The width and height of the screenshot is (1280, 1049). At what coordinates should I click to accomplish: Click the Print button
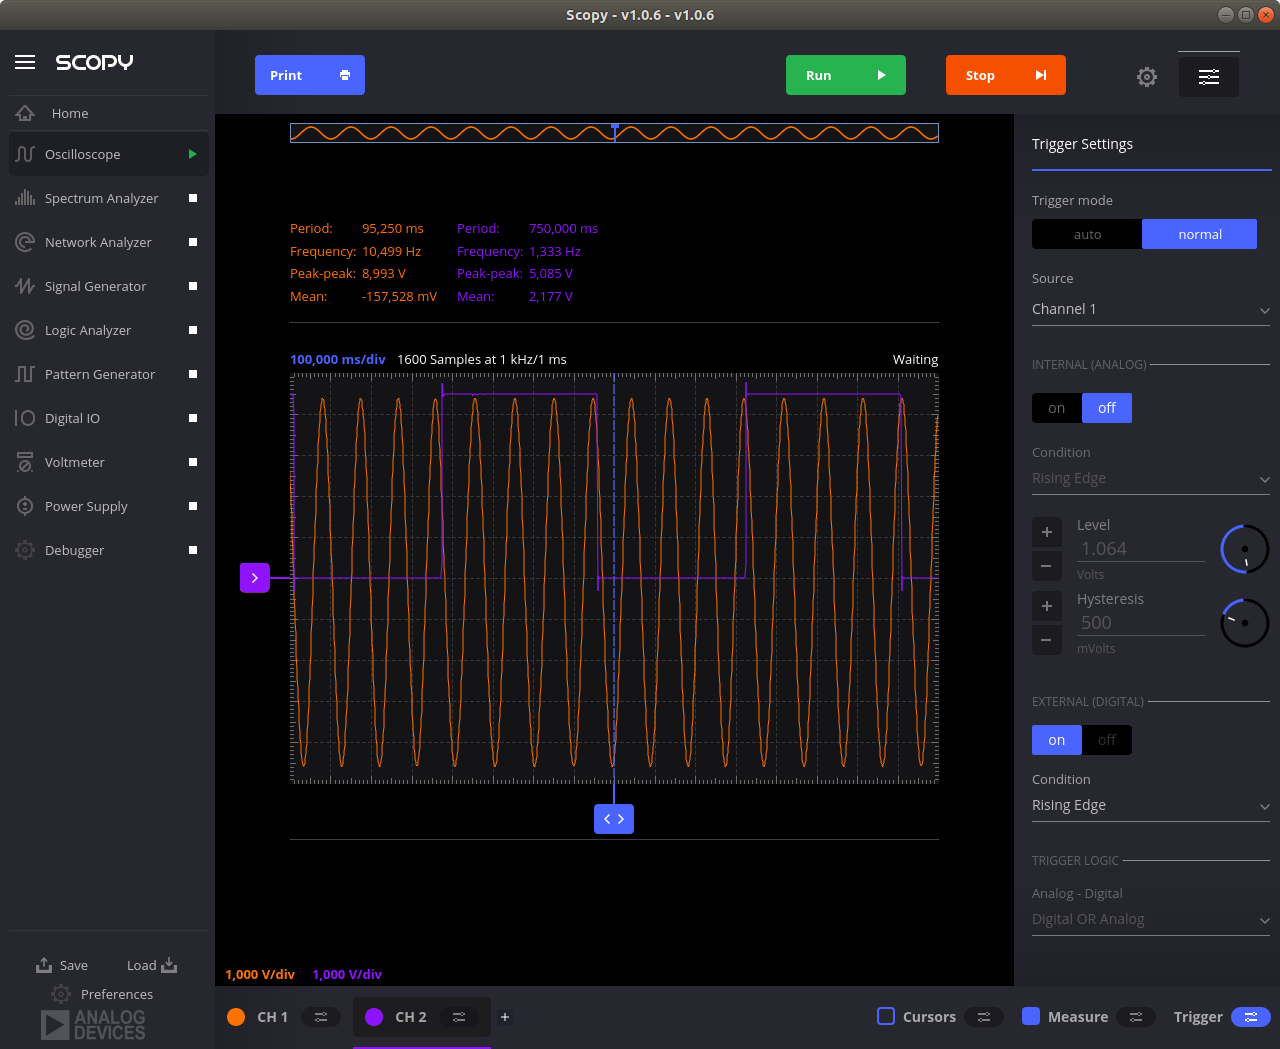(309, 75)
